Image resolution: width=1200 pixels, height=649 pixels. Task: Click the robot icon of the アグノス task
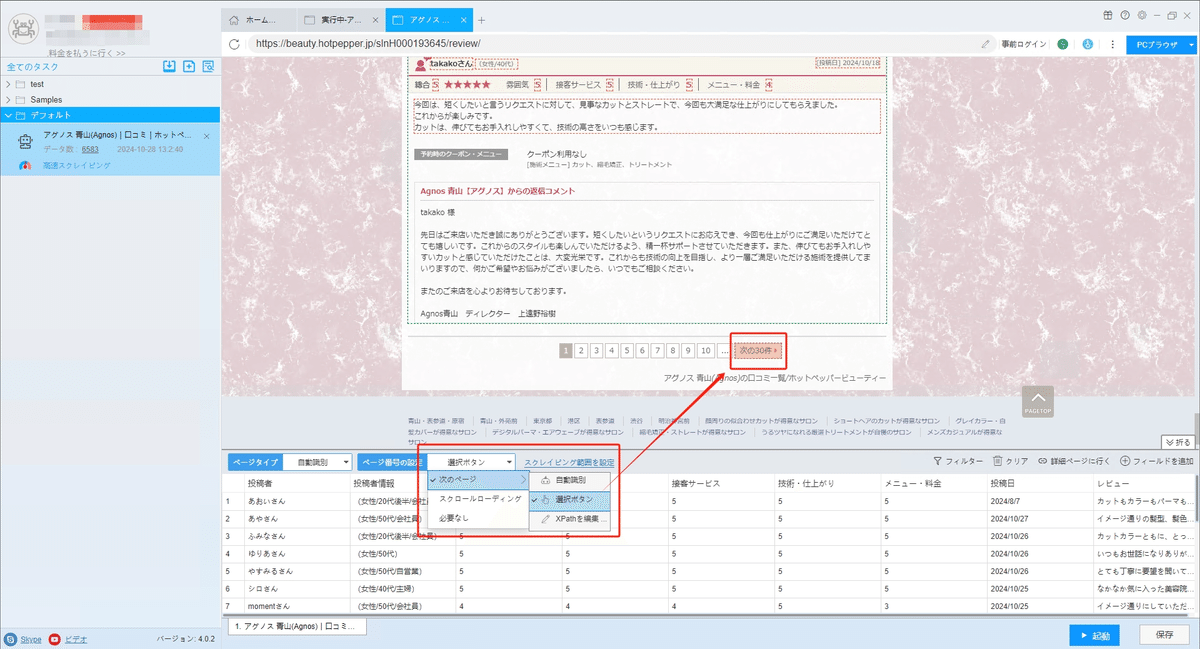(26, 141)
